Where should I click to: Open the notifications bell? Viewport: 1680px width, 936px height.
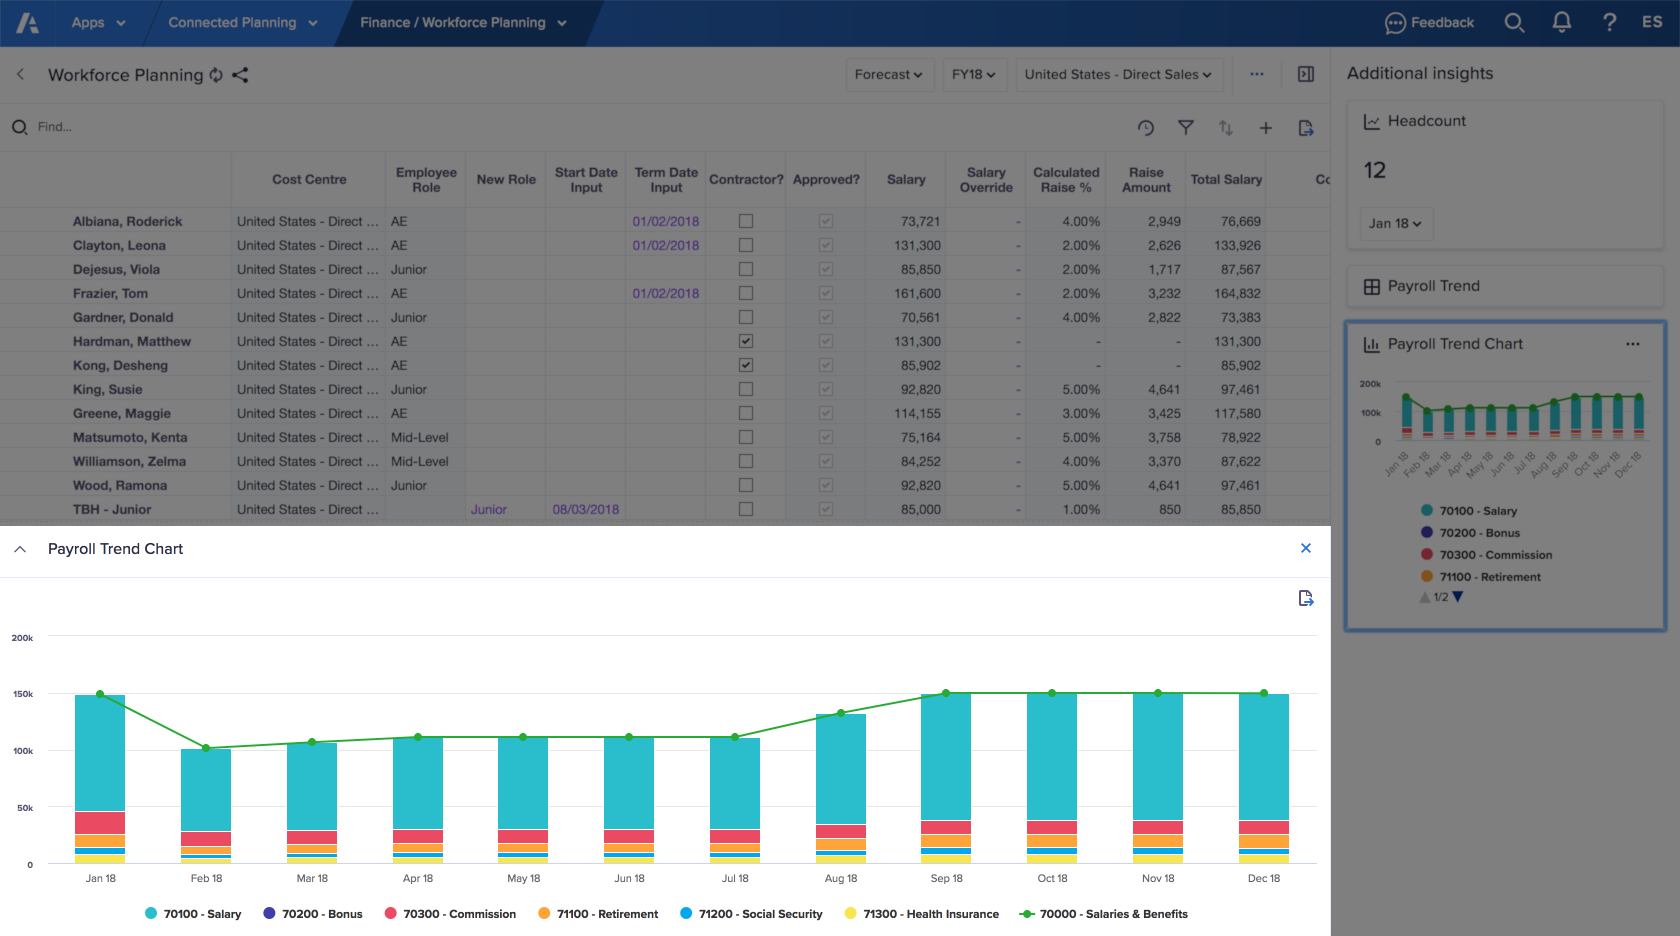tap(1561, 23)
